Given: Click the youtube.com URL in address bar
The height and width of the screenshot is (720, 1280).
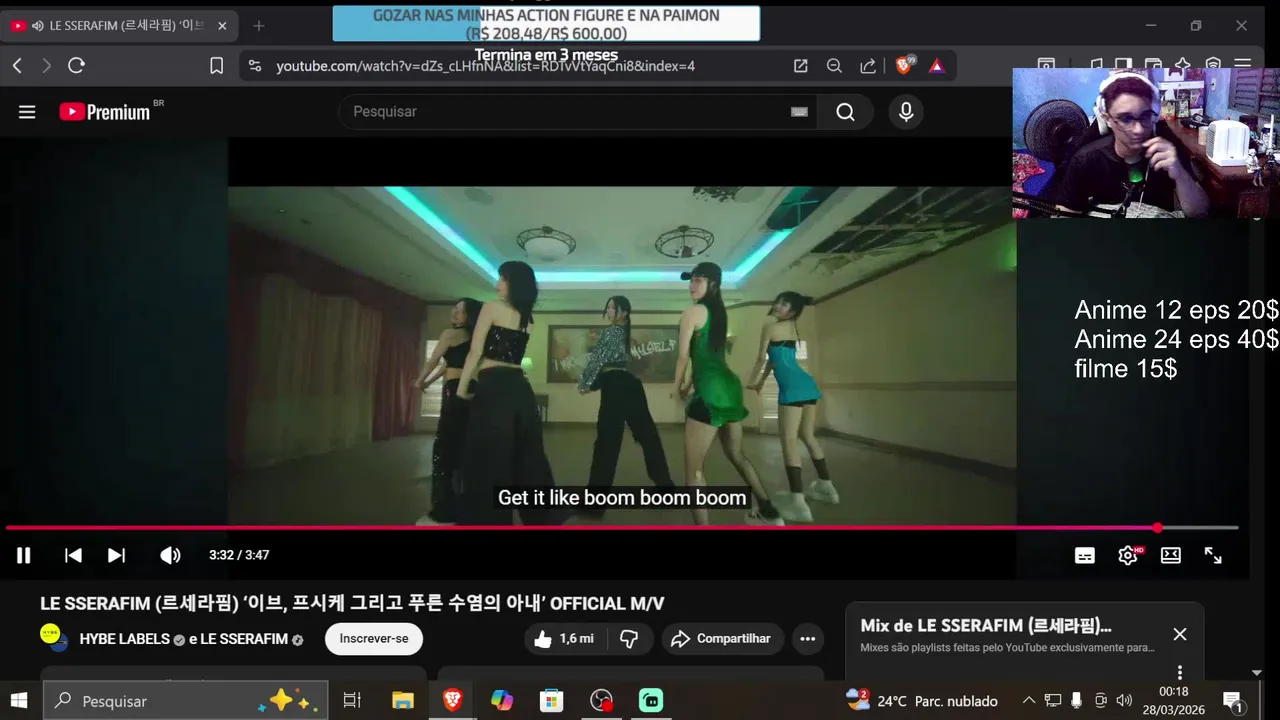Looking at the screenshot, I should tap(485, 66).
